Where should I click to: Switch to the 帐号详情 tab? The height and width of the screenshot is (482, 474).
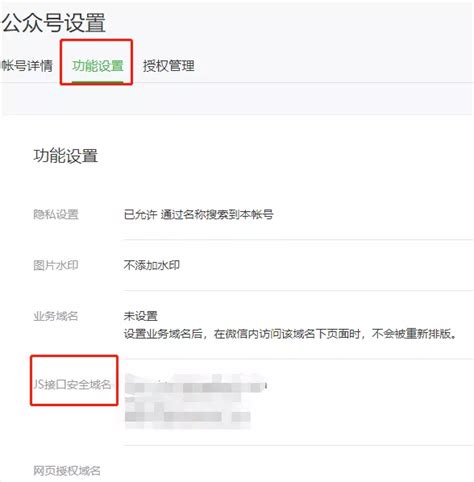click(x=27, y=66)
